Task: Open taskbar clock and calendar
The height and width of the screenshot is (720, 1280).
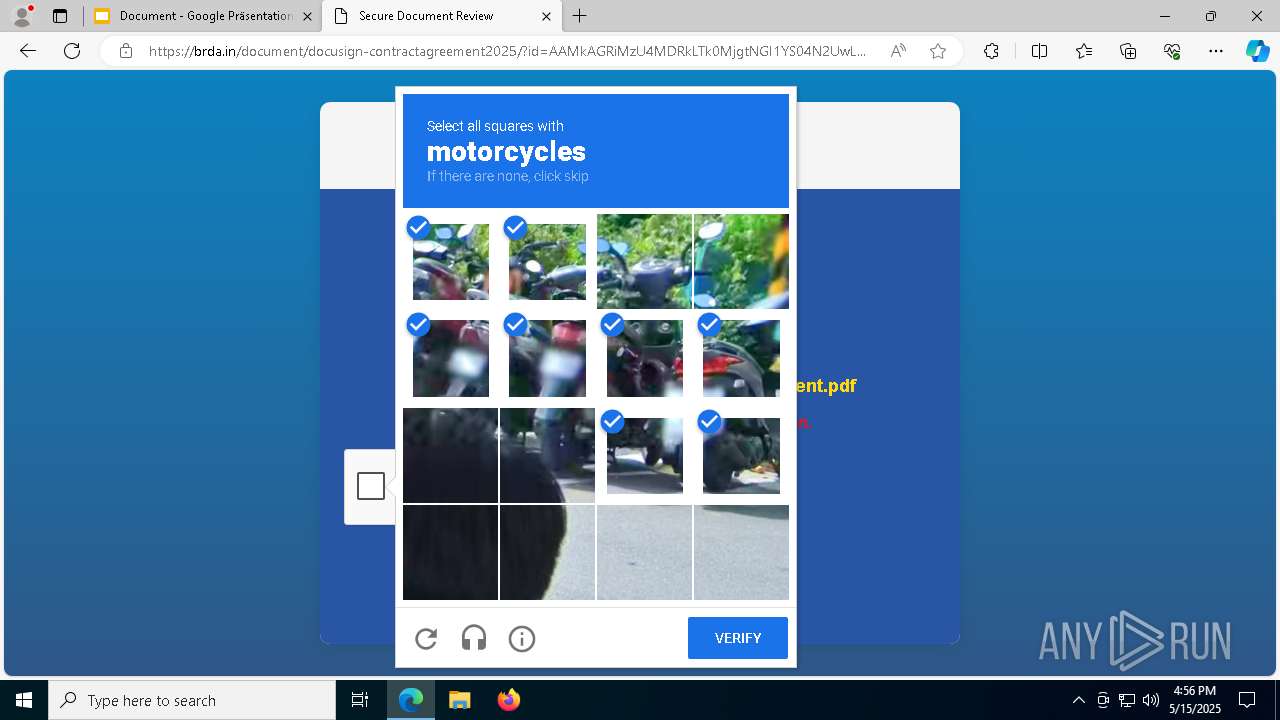Action: (x=1195, y=700)
